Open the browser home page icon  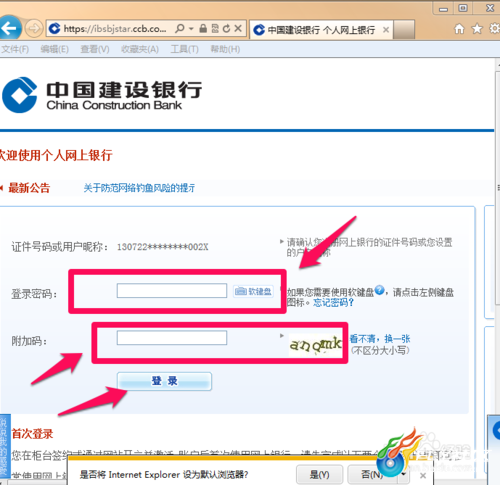[459, 29]
